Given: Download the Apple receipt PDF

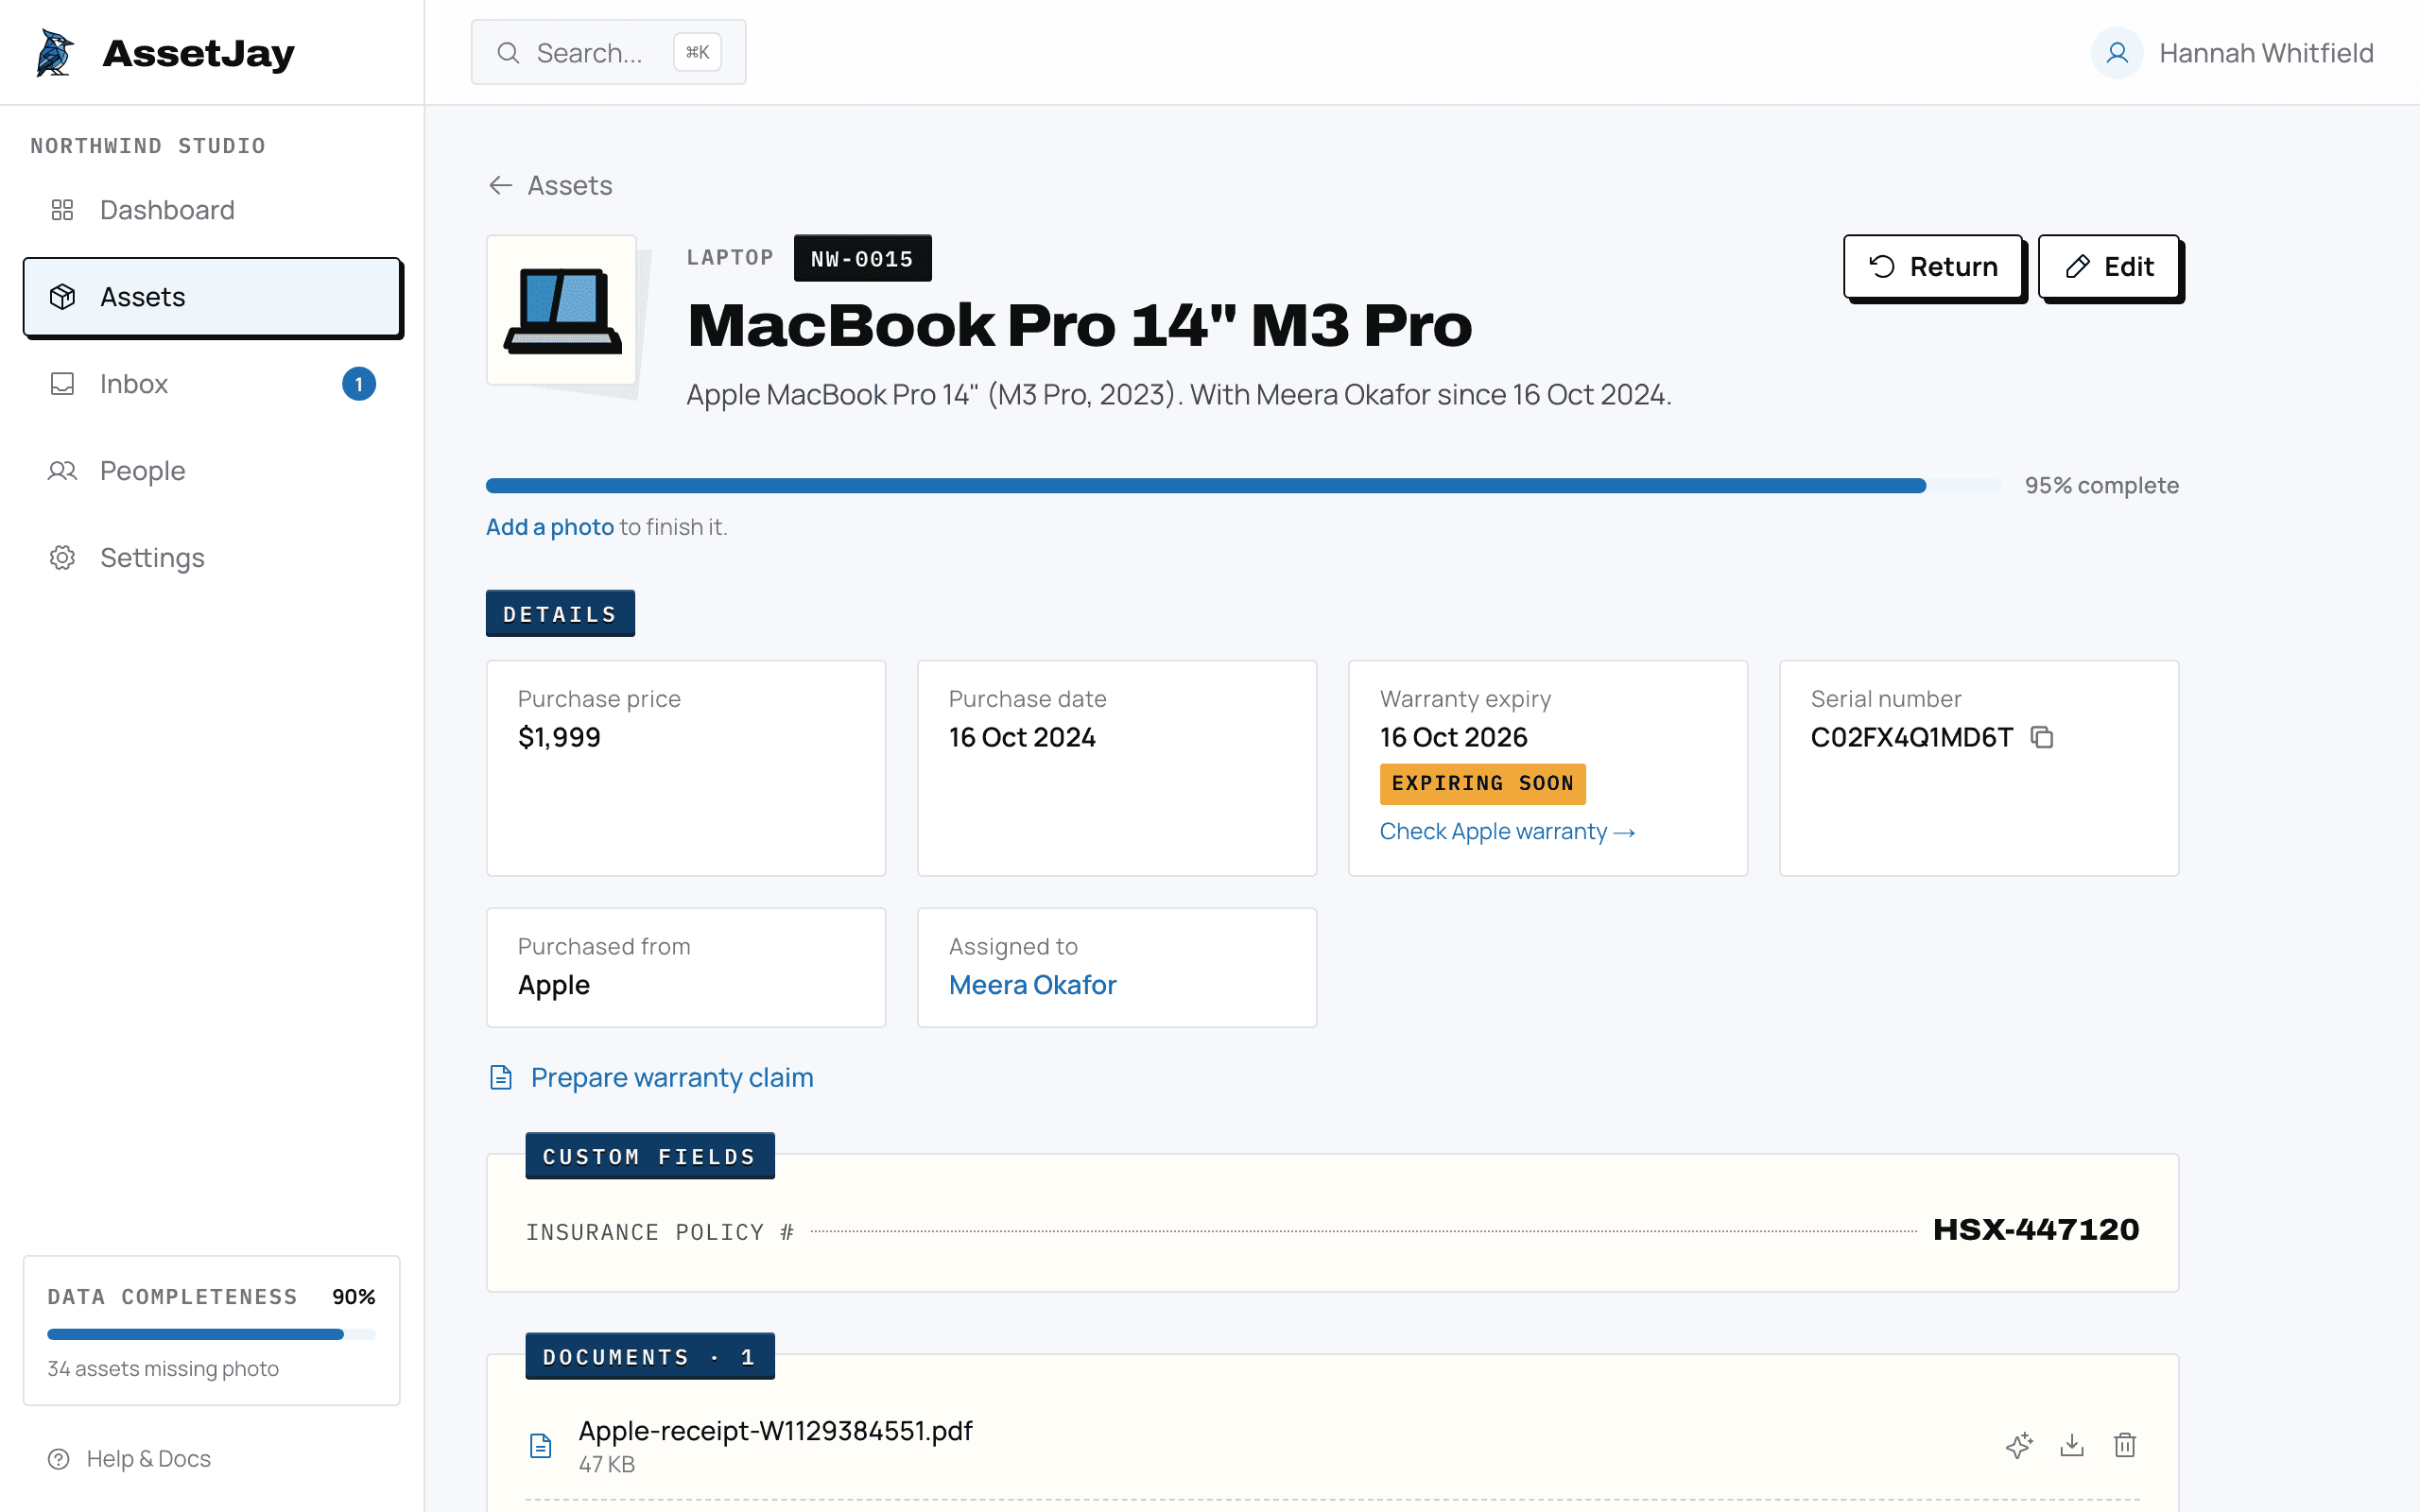Looking at the screenshot, I should [x=2072, y=1445].
